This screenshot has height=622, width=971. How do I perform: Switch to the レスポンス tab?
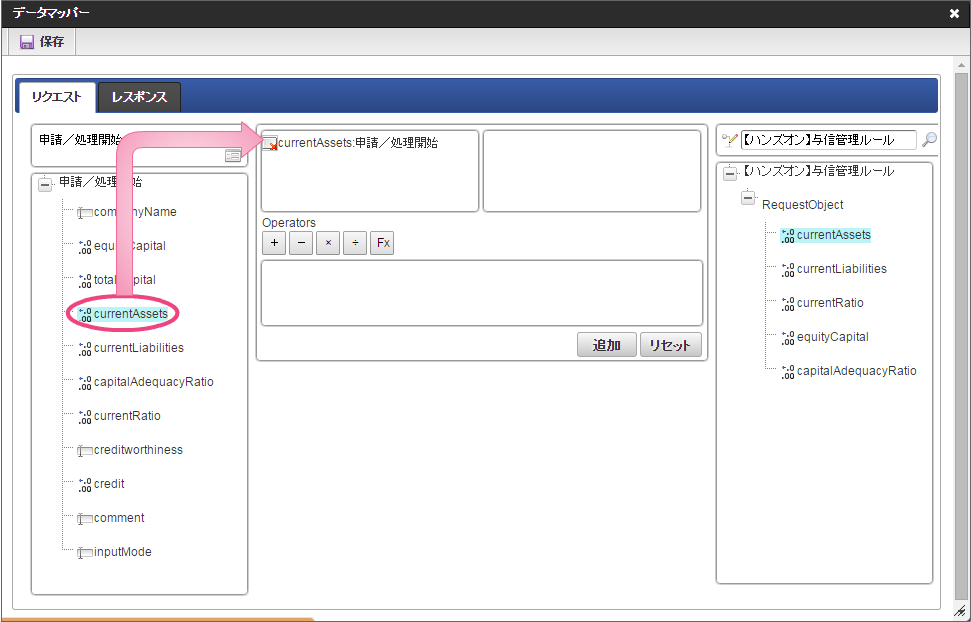[139, 97]
